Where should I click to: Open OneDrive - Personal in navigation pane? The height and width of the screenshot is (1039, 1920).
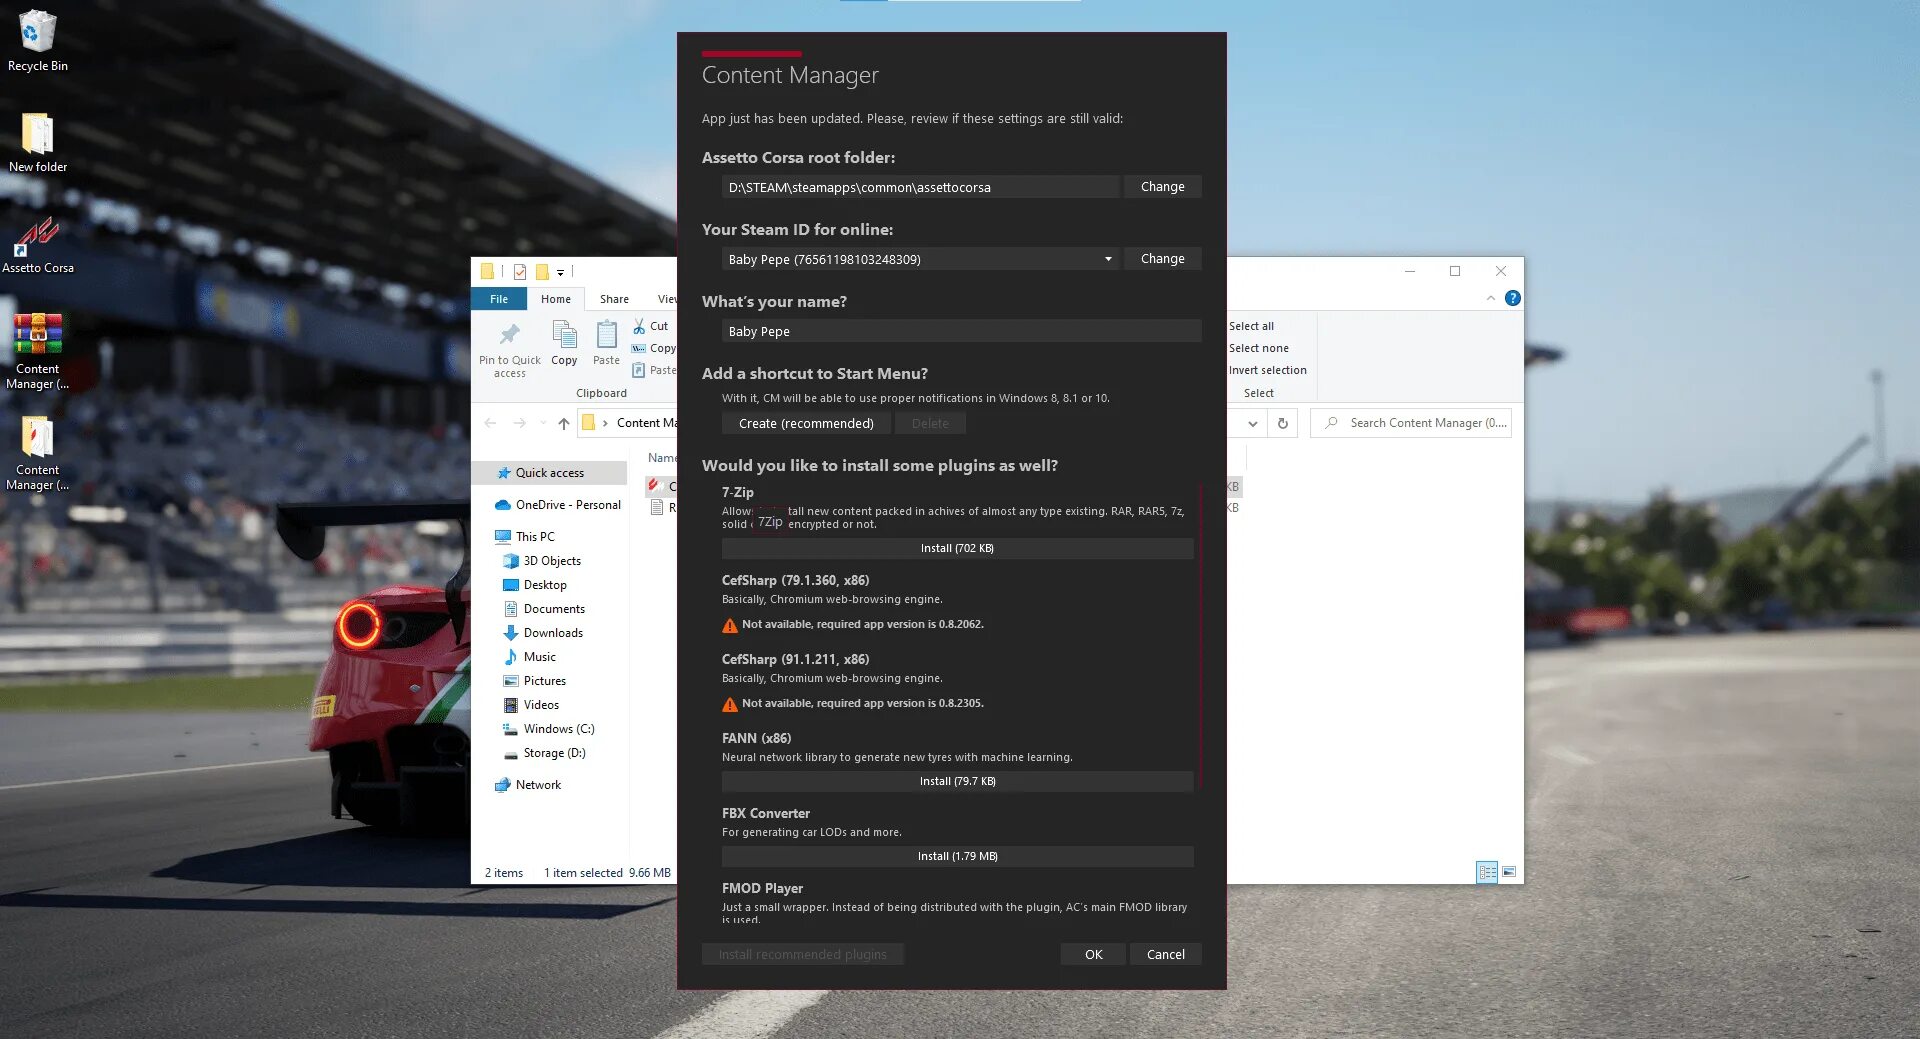click(558, 505)
